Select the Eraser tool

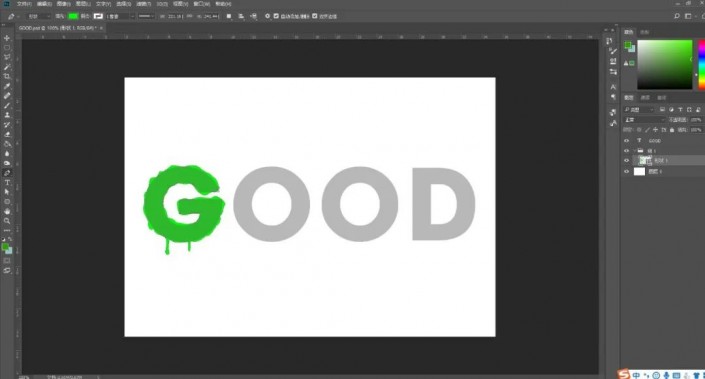7,134
